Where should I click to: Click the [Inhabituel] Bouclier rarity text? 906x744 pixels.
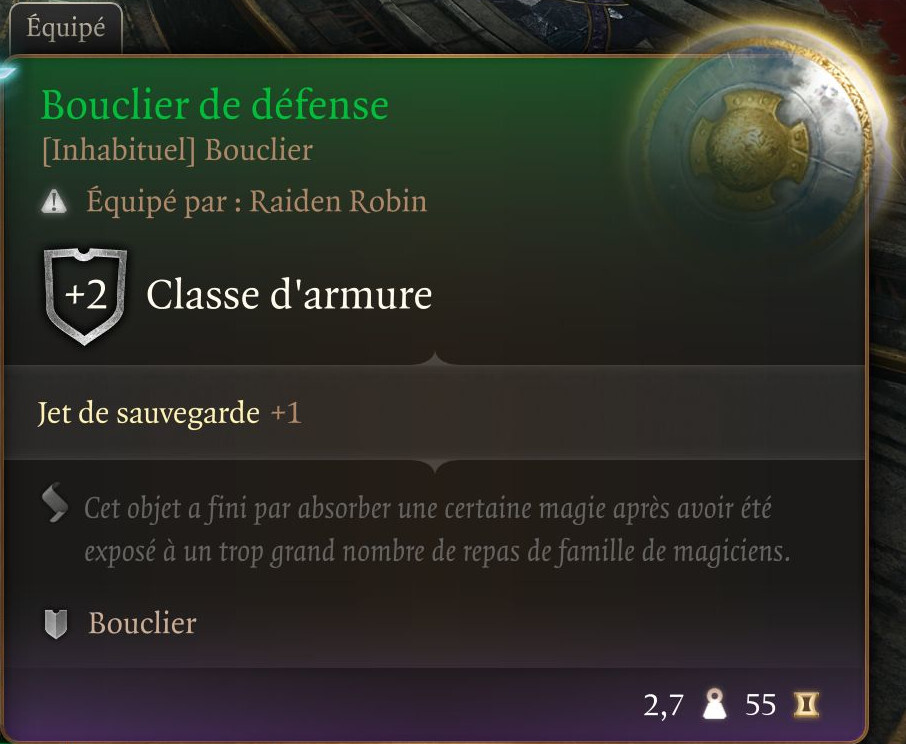[177, 150]
